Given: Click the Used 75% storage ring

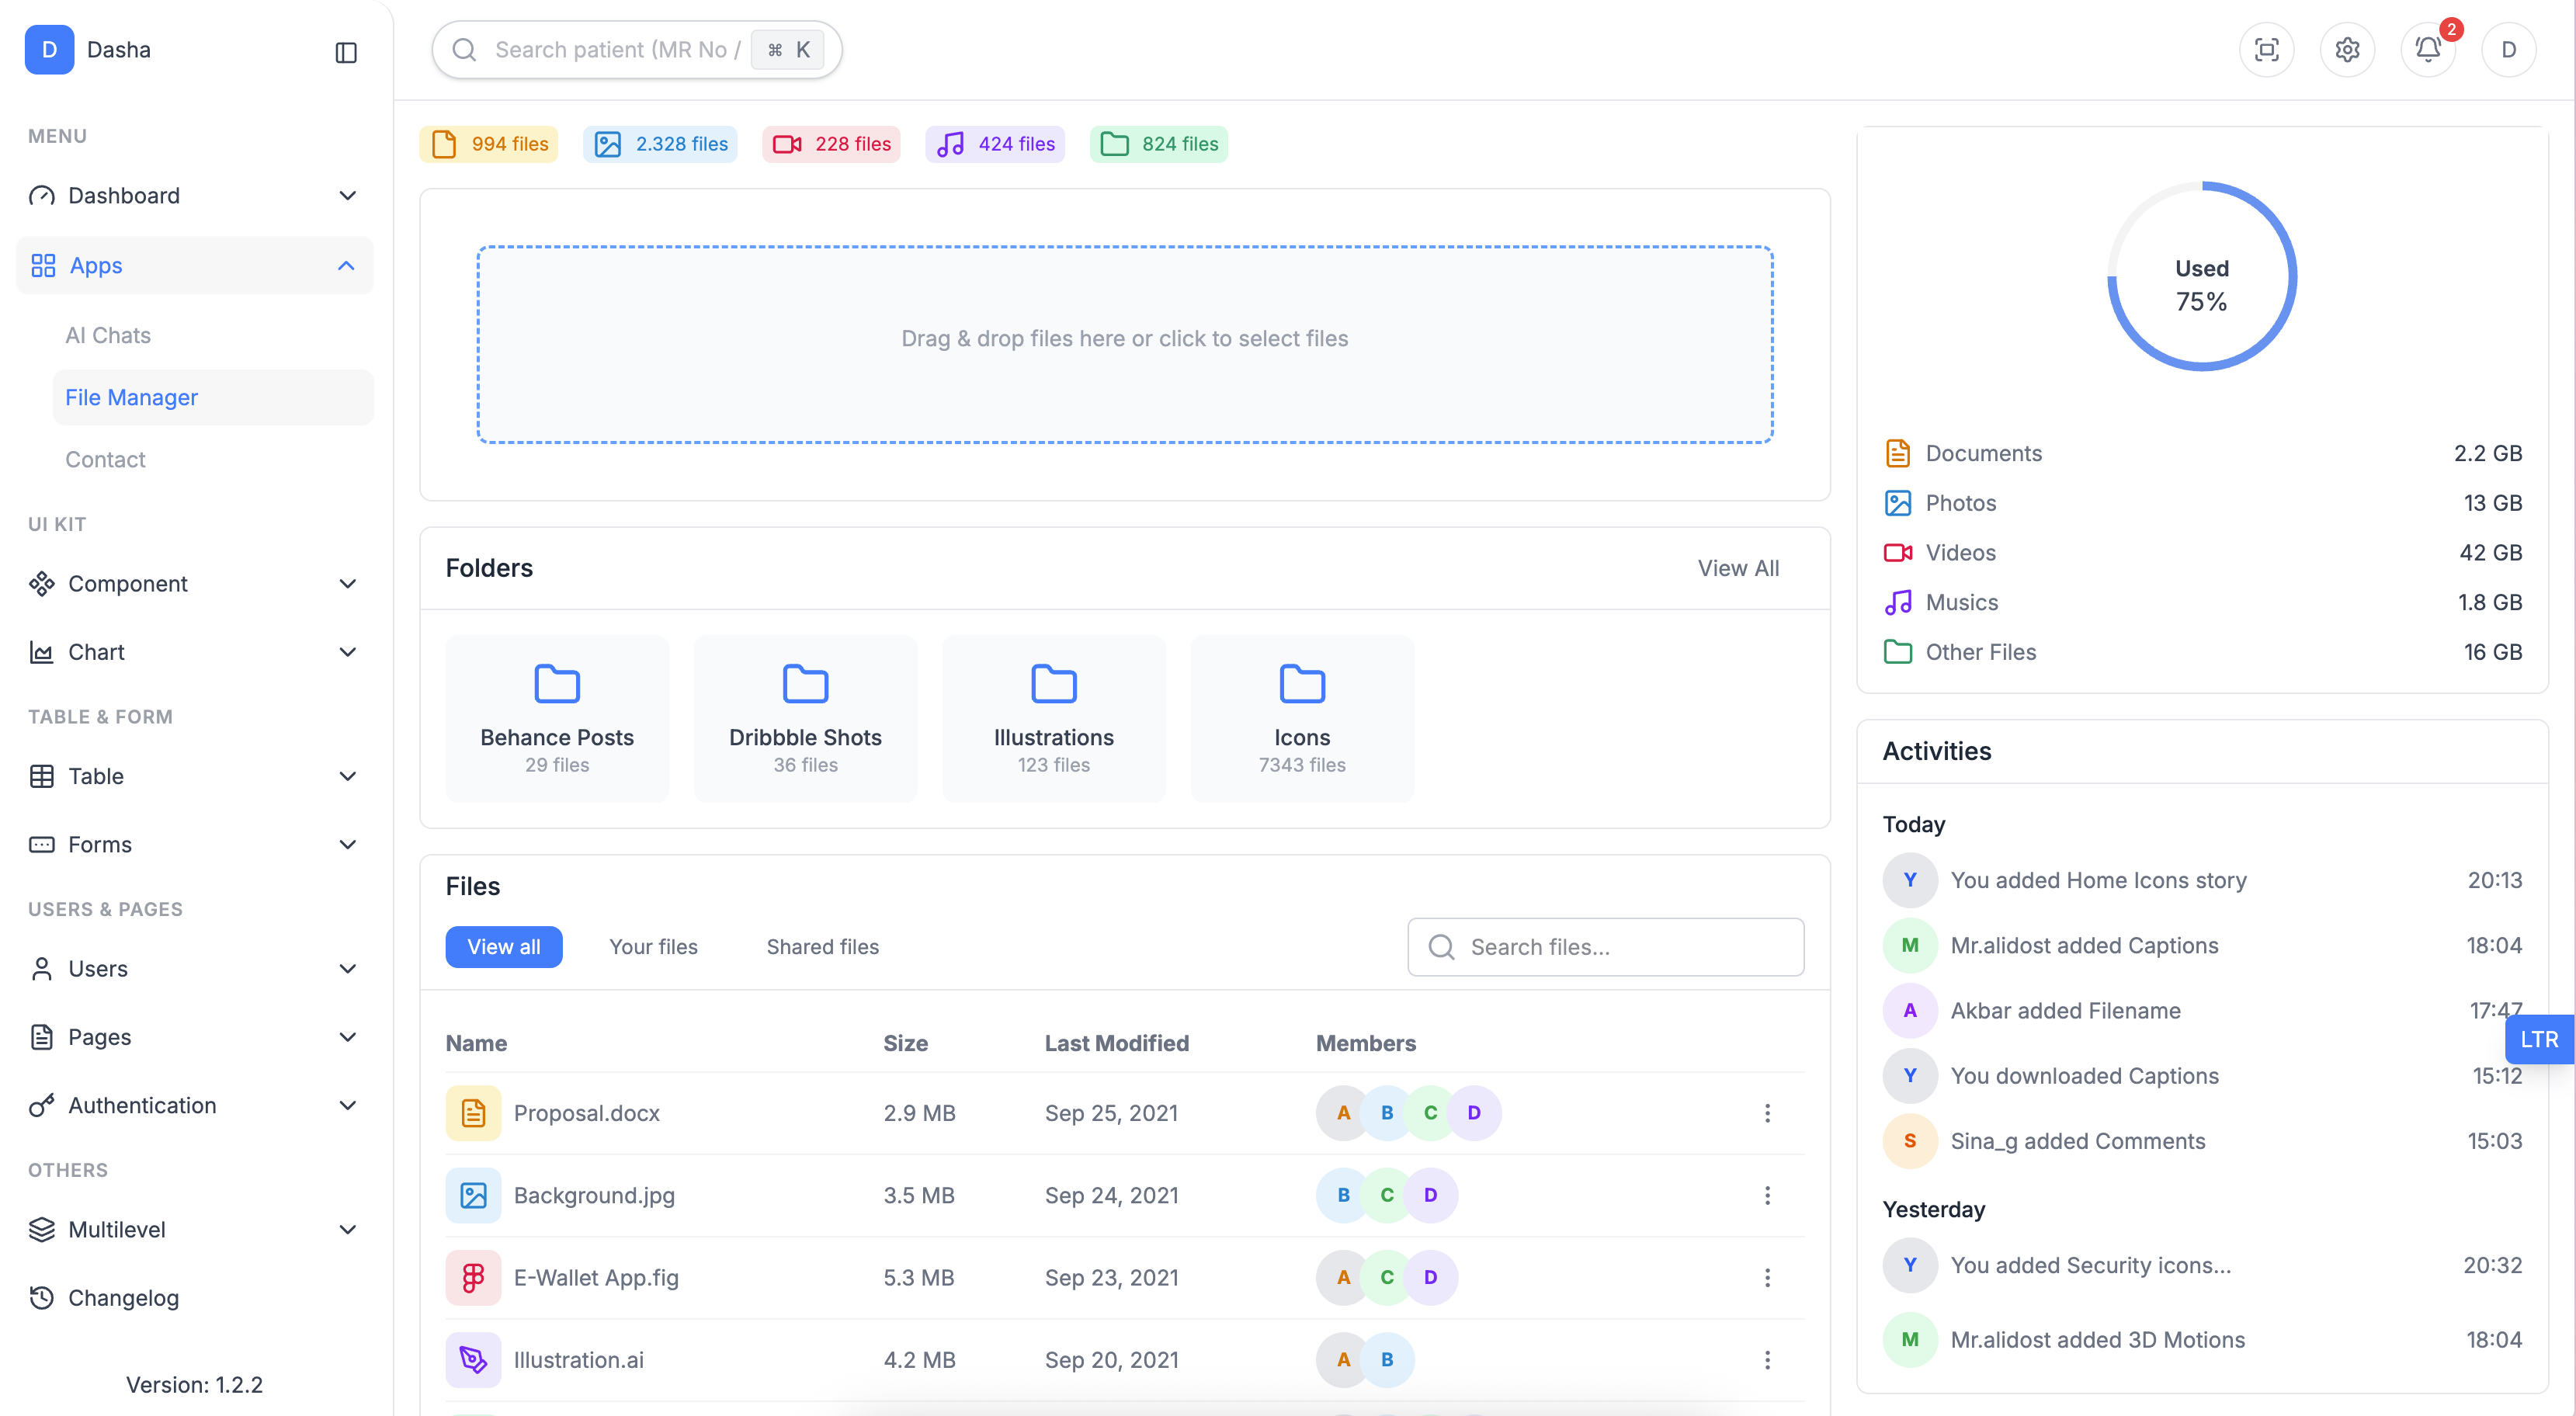Looking at the screenshot, I should click(x=2201, y=277).
